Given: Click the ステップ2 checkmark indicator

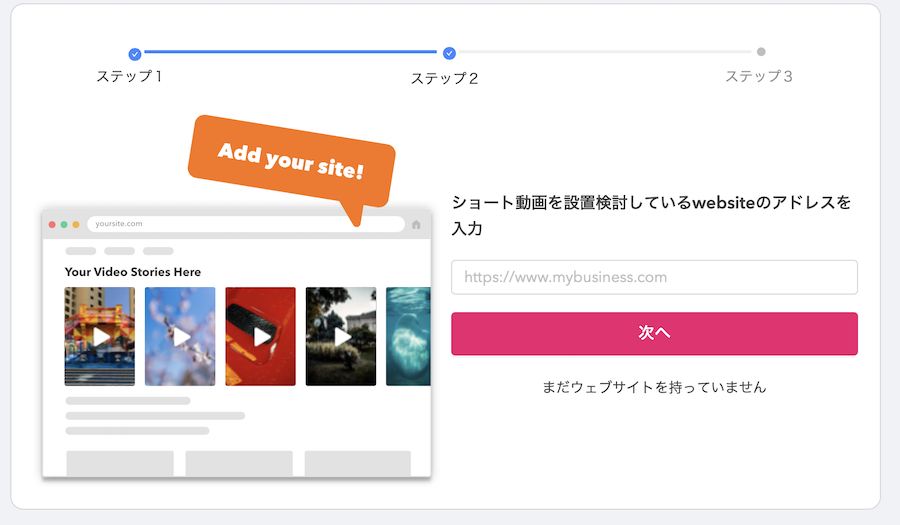Looking at the screenshot, I should (449, 53).
